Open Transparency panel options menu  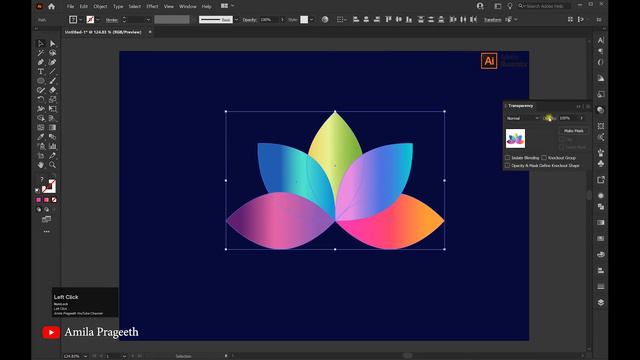tap(588, 106)
